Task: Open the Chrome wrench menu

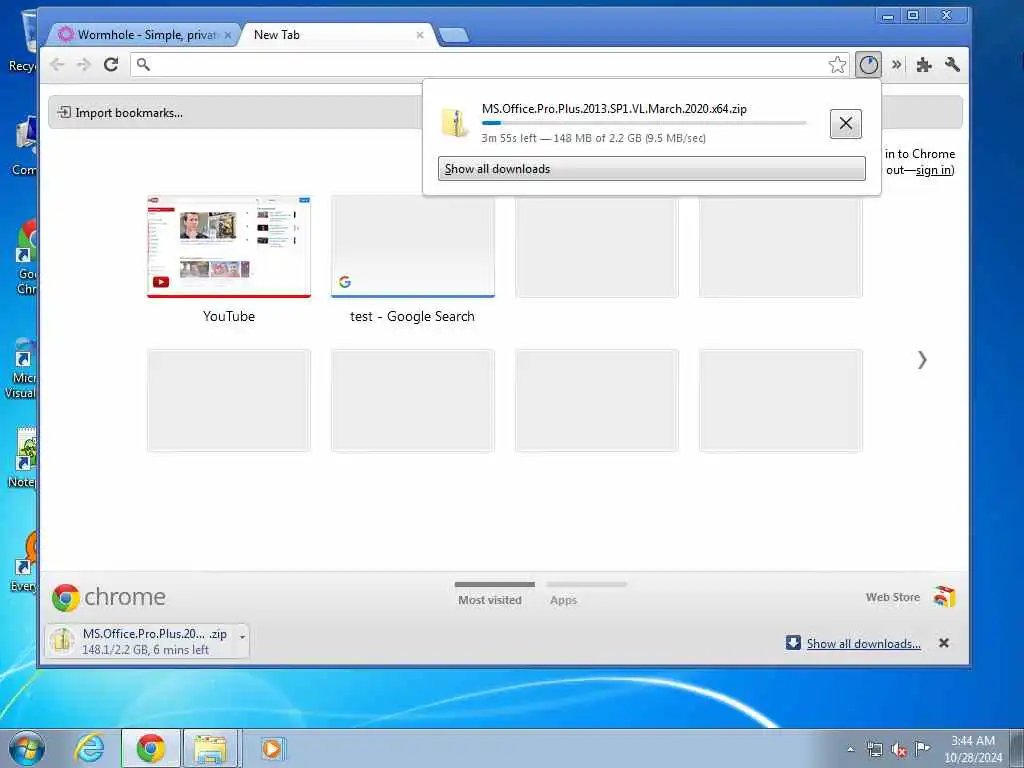Action: click(952, 65)
